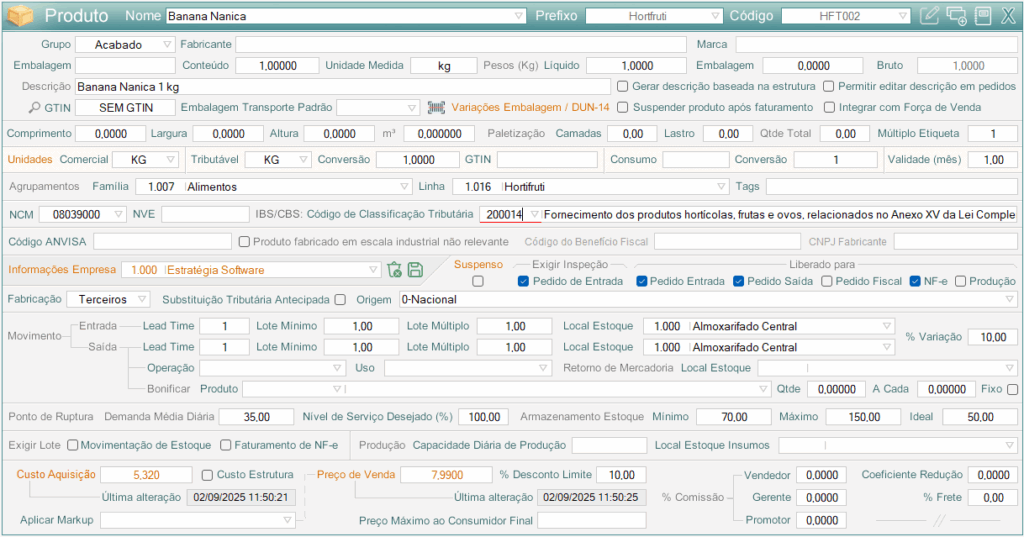Check Integrar com Força de Venda

[829, 108]
